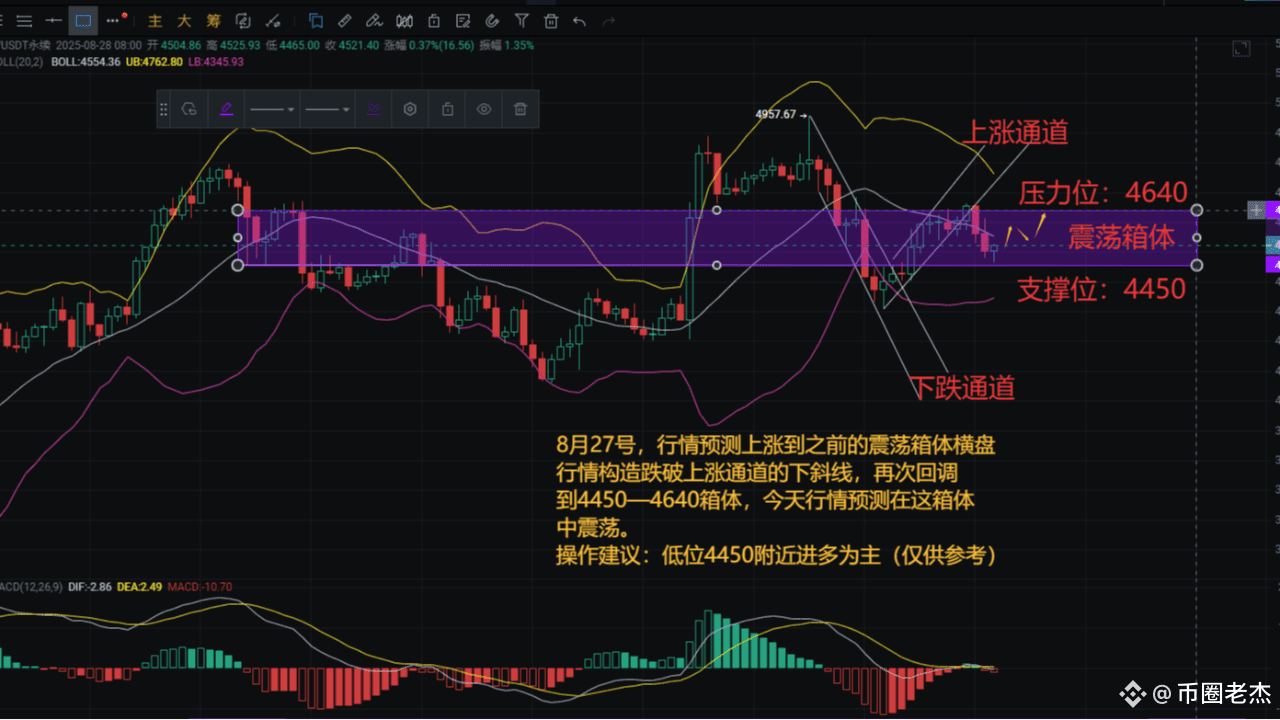
Task: Grab the floating toolbar drag handle
Action: [x=162, y=109]
